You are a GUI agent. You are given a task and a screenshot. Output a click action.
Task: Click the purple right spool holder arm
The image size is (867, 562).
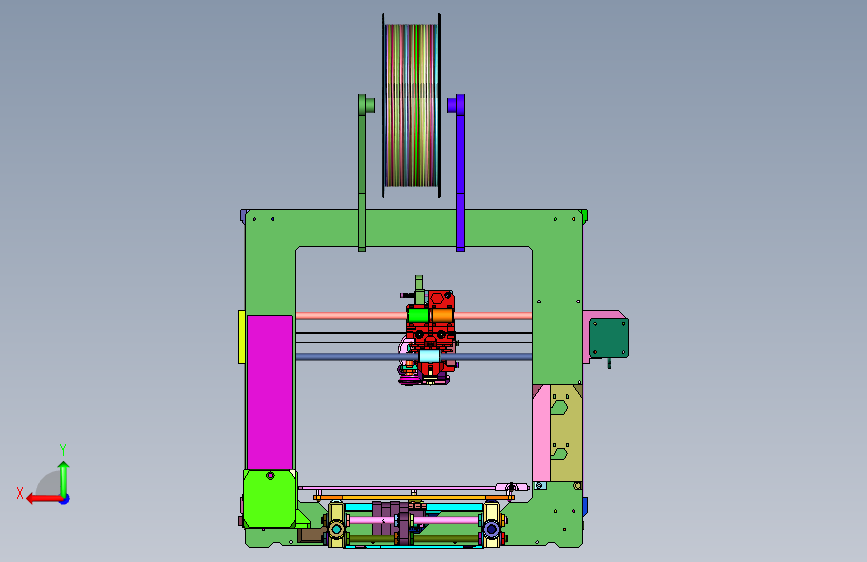pos(460,173)
